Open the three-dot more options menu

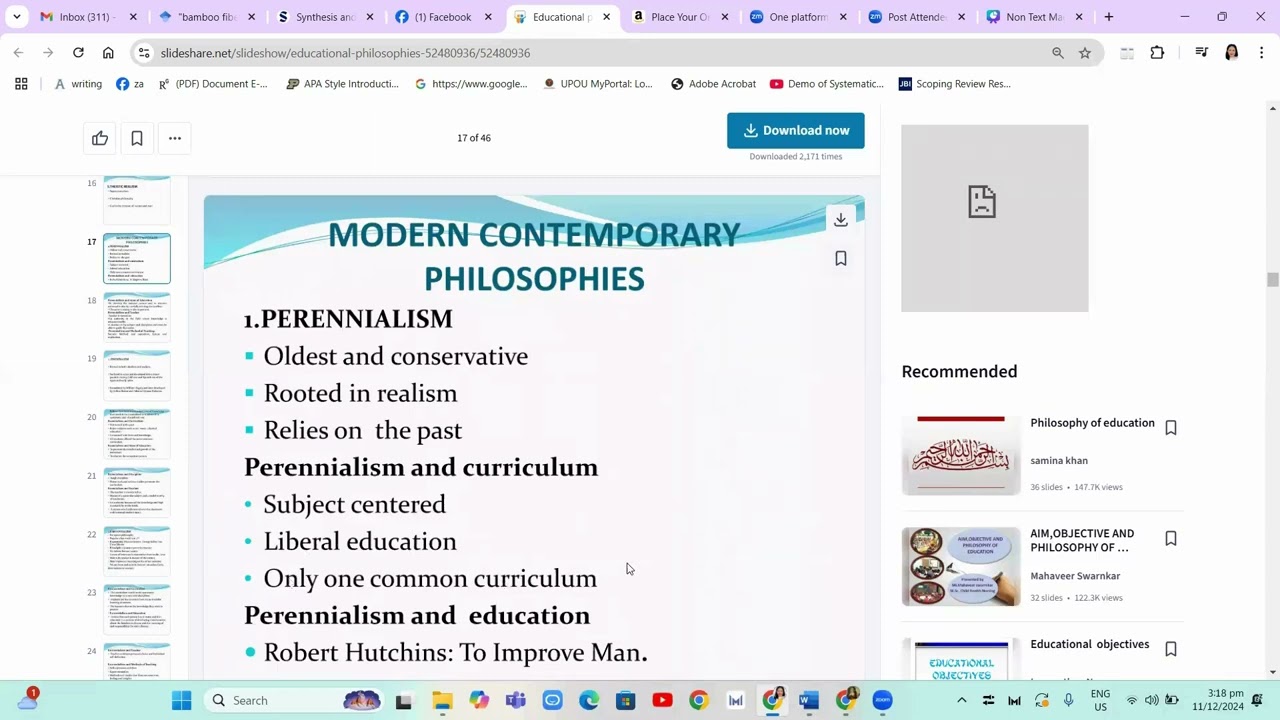tap(175, 138)
